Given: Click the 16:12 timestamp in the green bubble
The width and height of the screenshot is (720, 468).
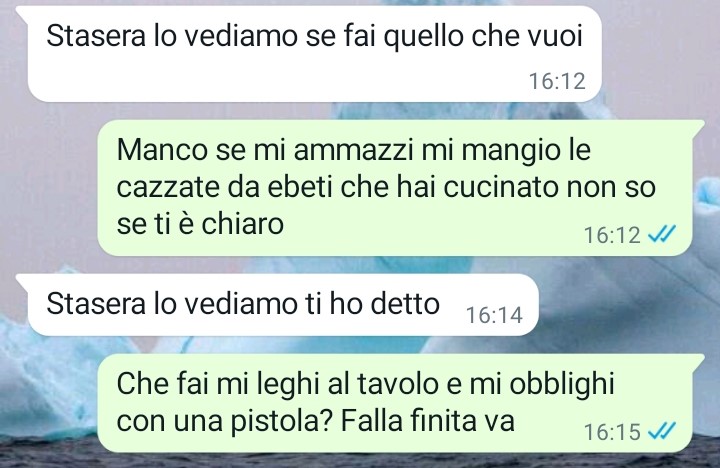Looking at the screenshot, I should tap(612, 235).
